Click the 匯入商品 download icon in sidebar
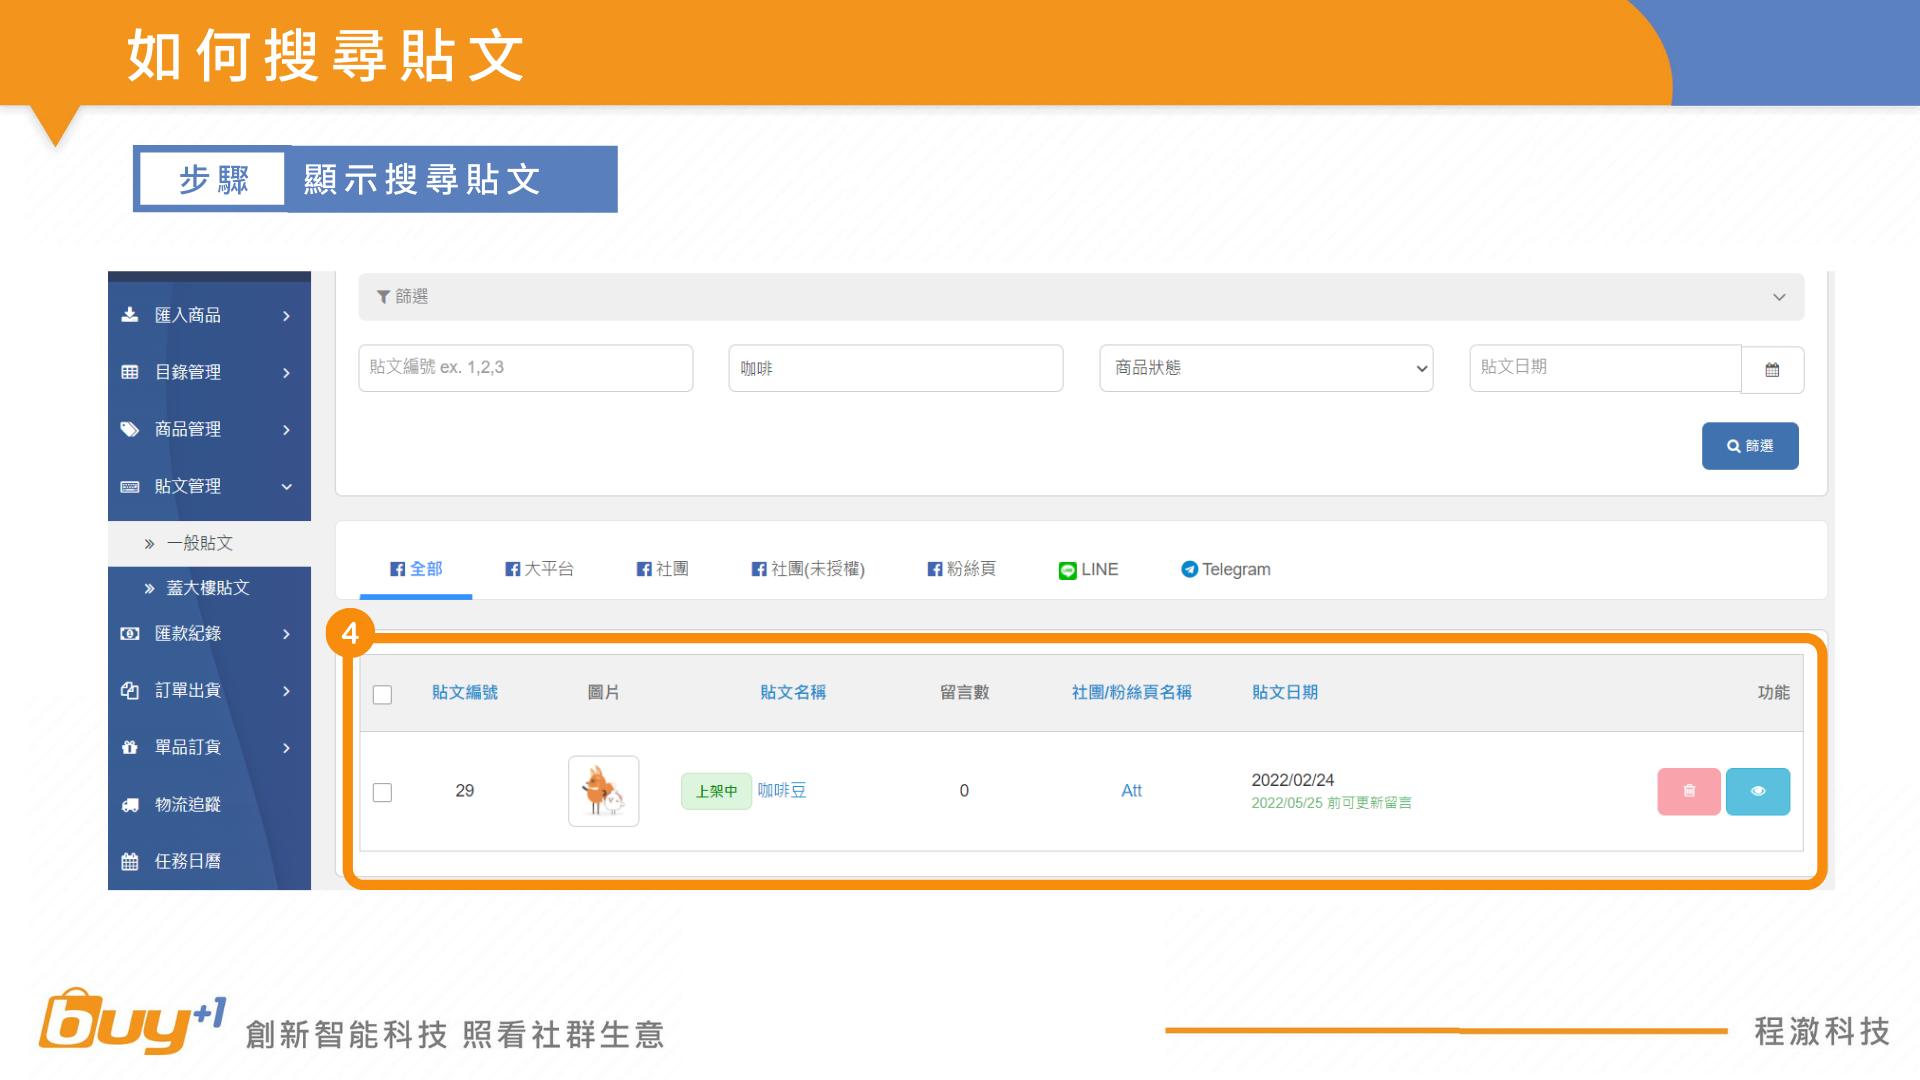Viewport: 1920px width, 1080px height. tap(130, 315)
